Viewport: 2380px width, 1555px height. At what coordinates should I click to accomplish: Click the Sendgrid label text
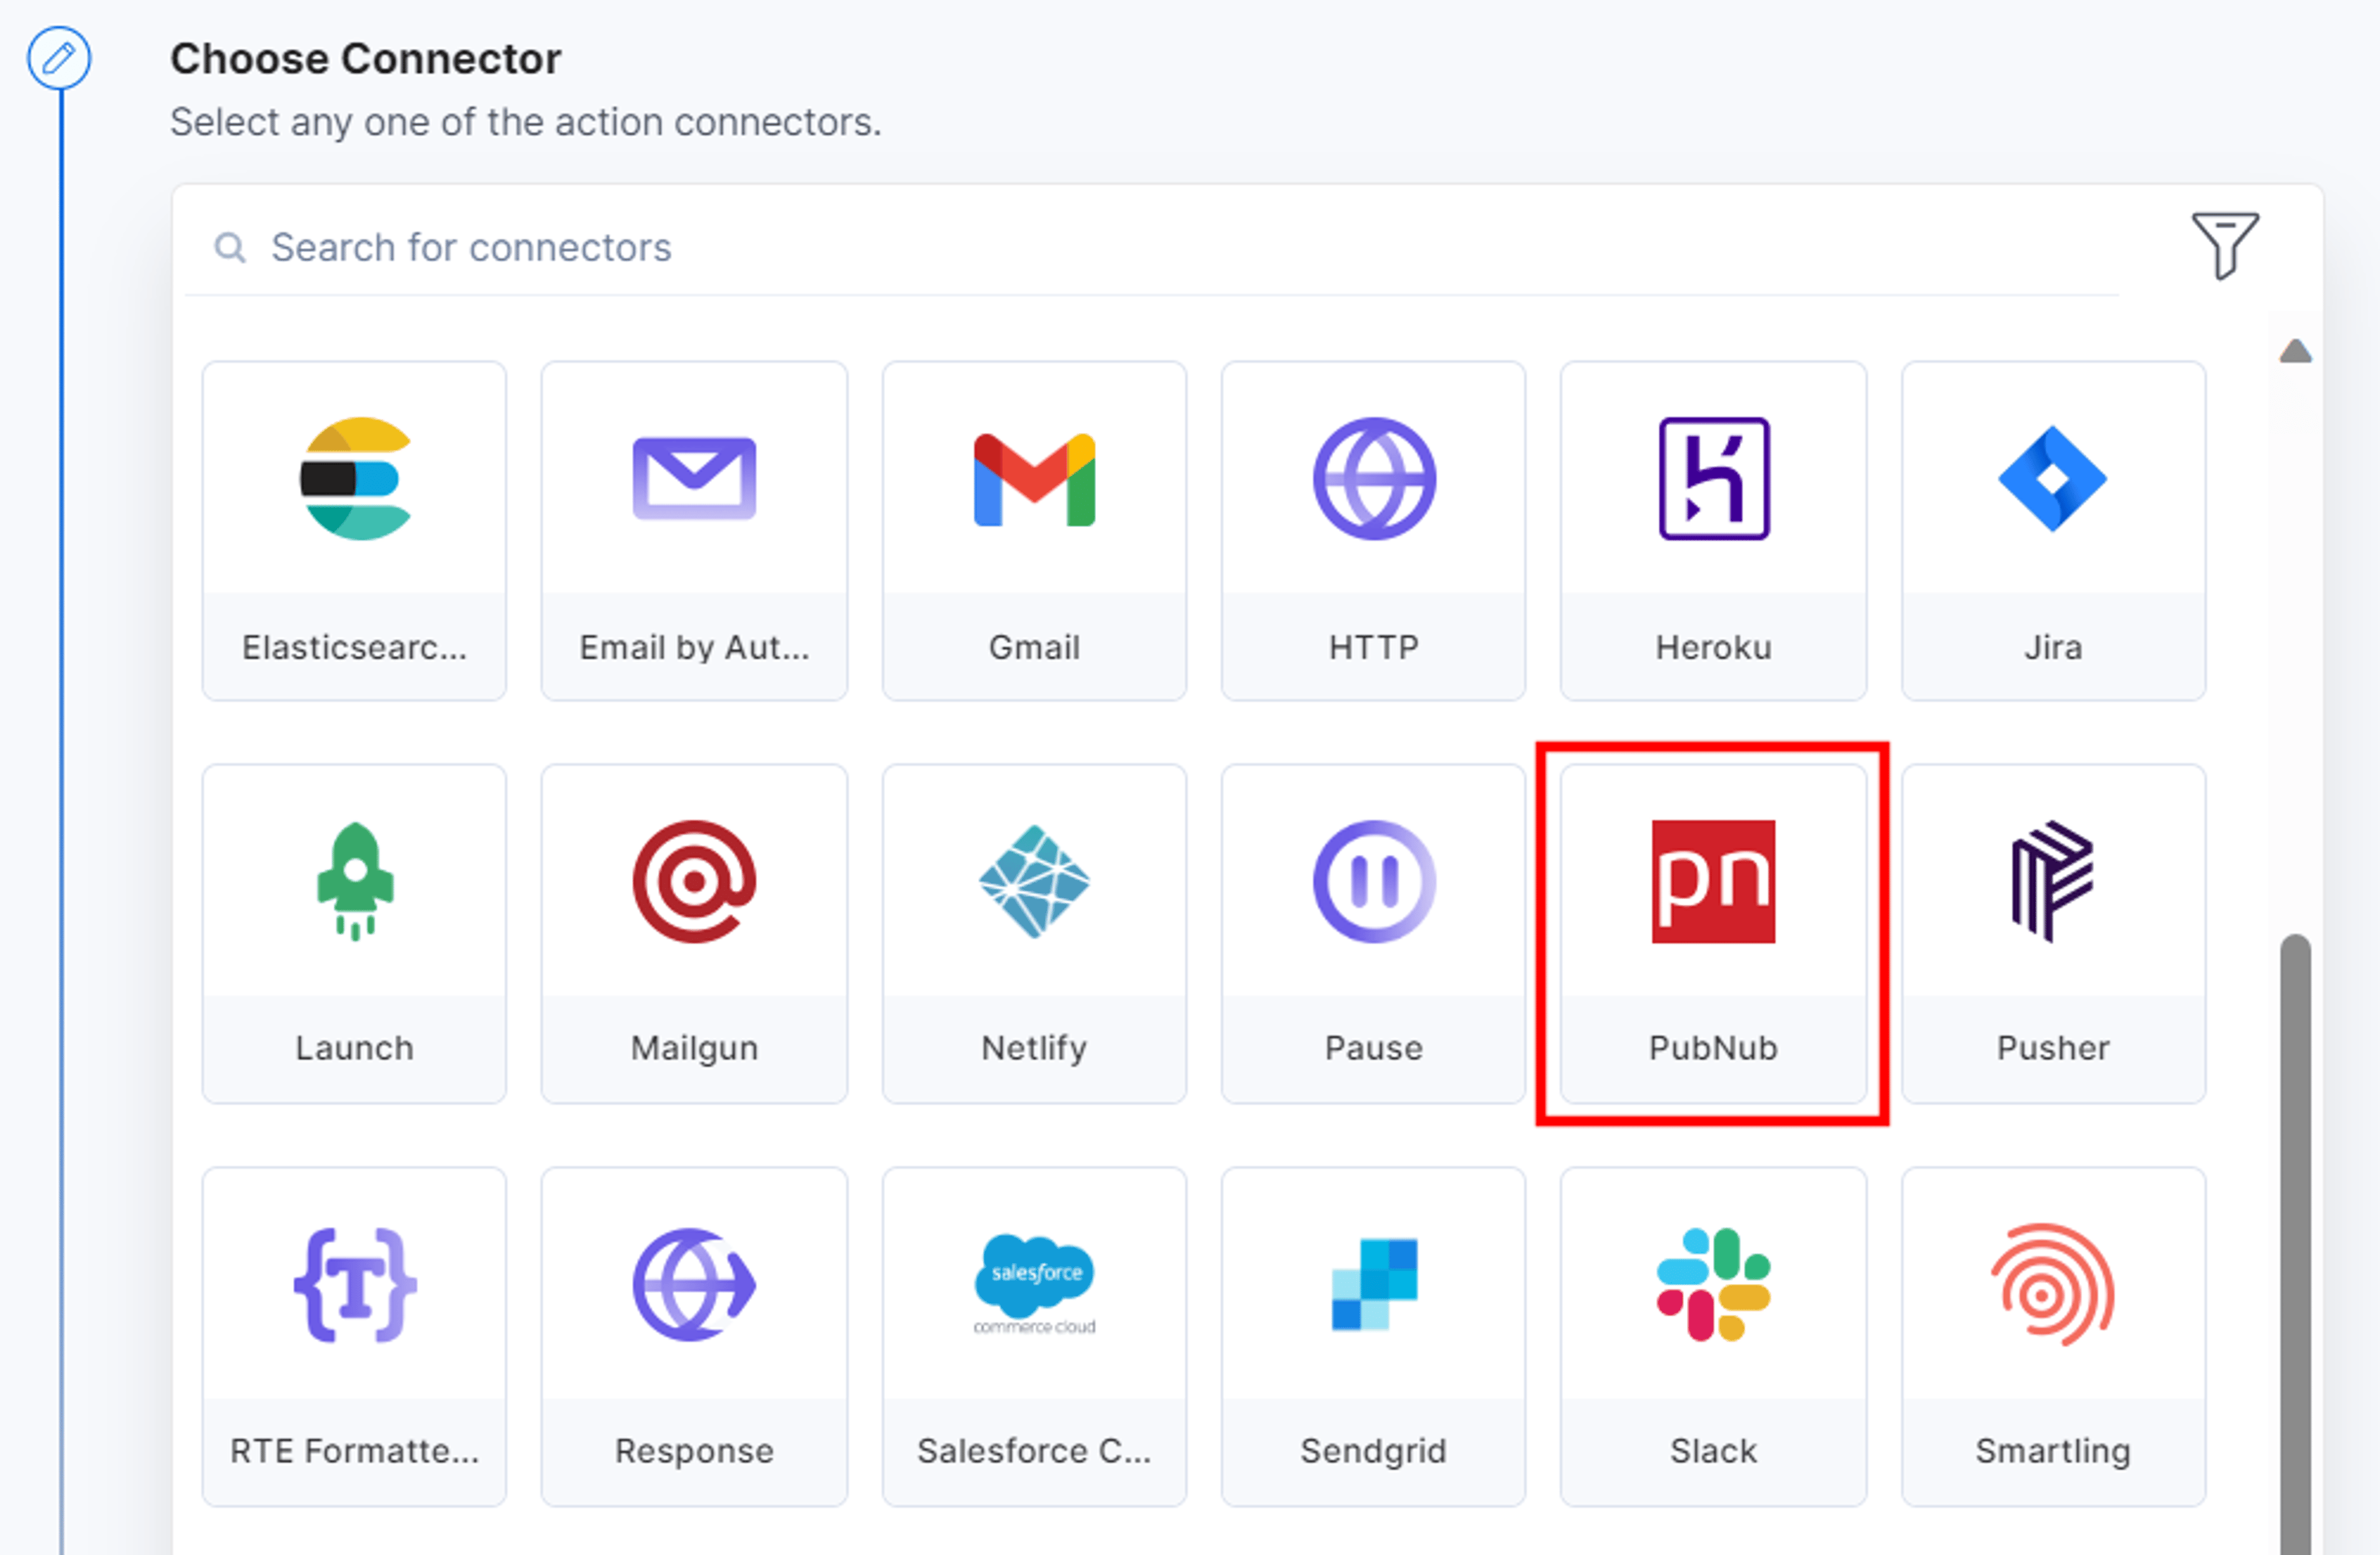click(x=1374, y=1452)
